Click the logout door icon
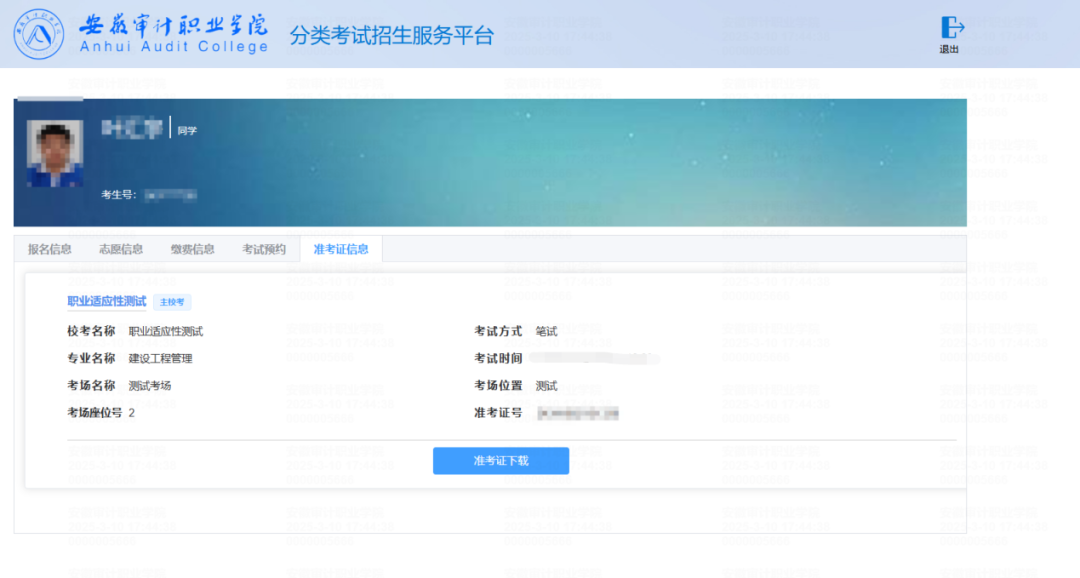 pyautogui.click(x=952, y=27)
